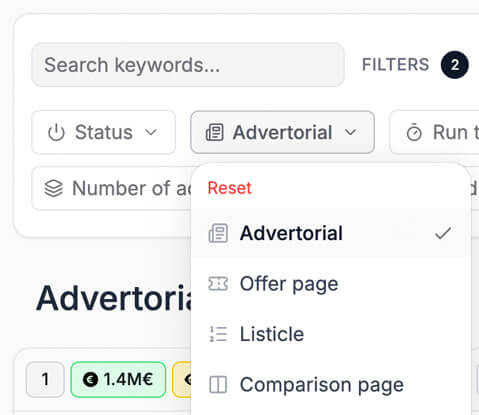Uncheck the Advertorial option checkmark
This screenshot has width=479, height=415.
click(x=443, y=233)
